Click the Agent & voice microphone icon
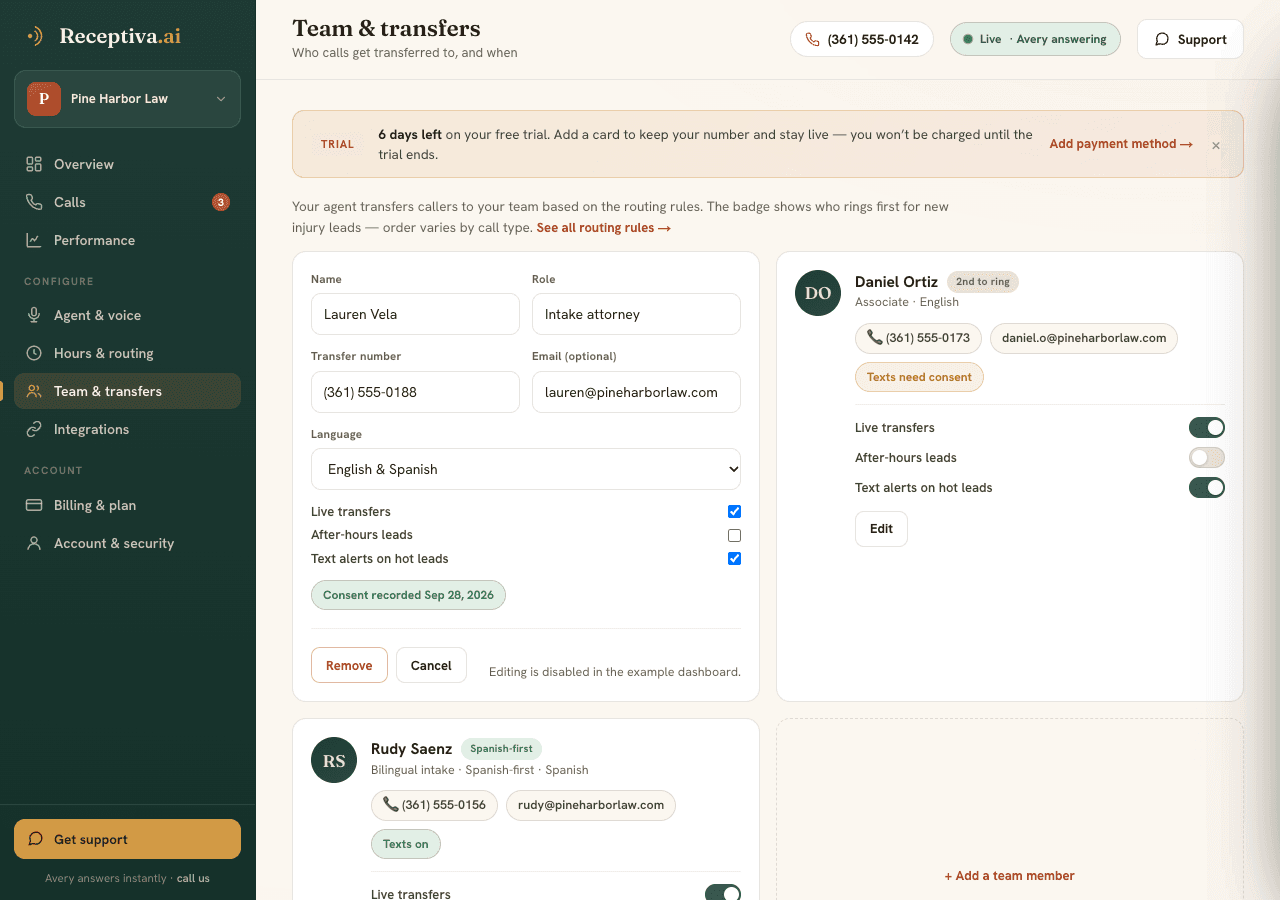 click(x=34, y=315)
